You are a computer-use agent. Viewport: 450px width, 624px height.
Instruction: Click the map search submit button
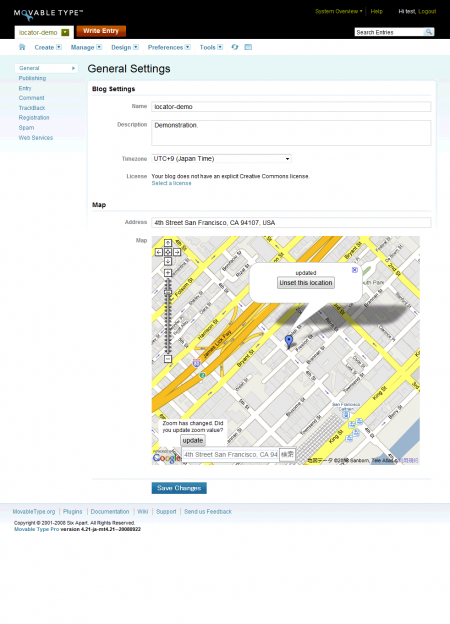(287, 454)
